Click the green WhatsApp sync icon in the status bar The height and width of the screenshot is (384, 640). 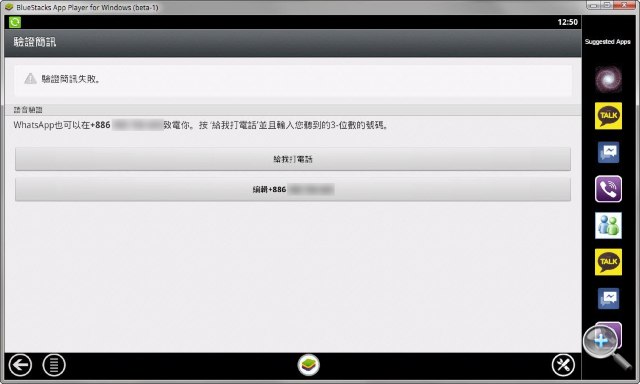15,22
